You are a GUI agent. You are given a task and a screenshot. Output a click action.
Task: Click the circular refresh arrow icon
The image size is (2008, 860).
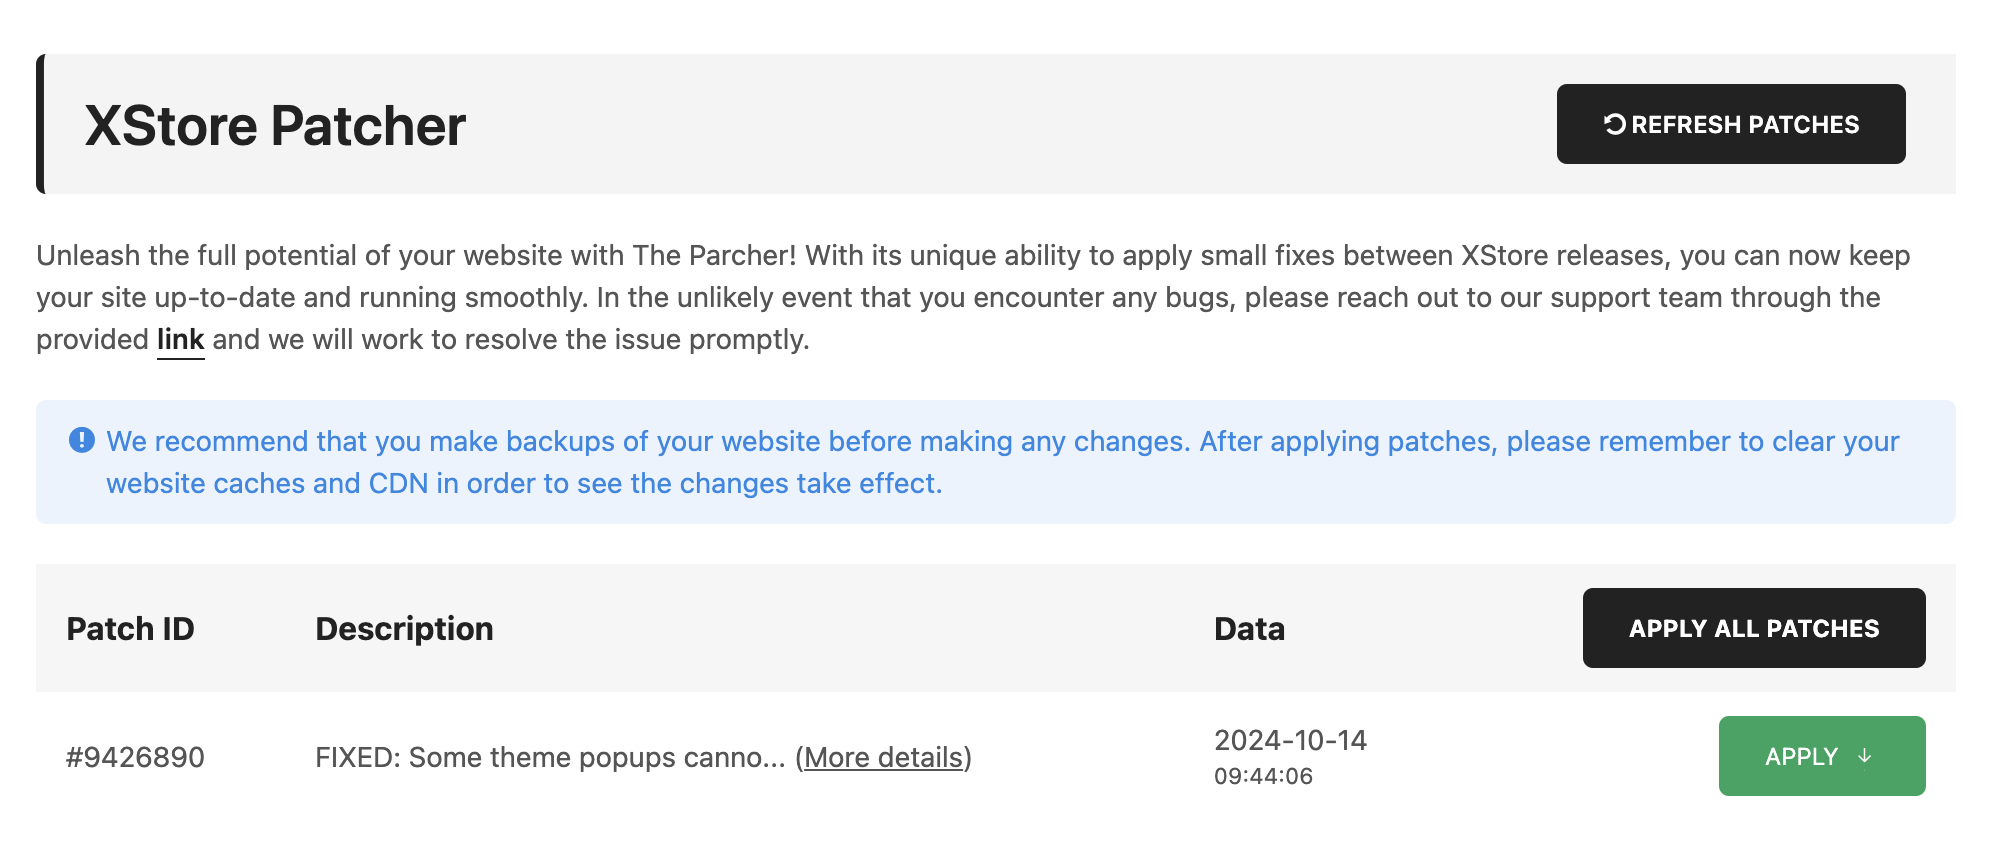[1615, 124]
